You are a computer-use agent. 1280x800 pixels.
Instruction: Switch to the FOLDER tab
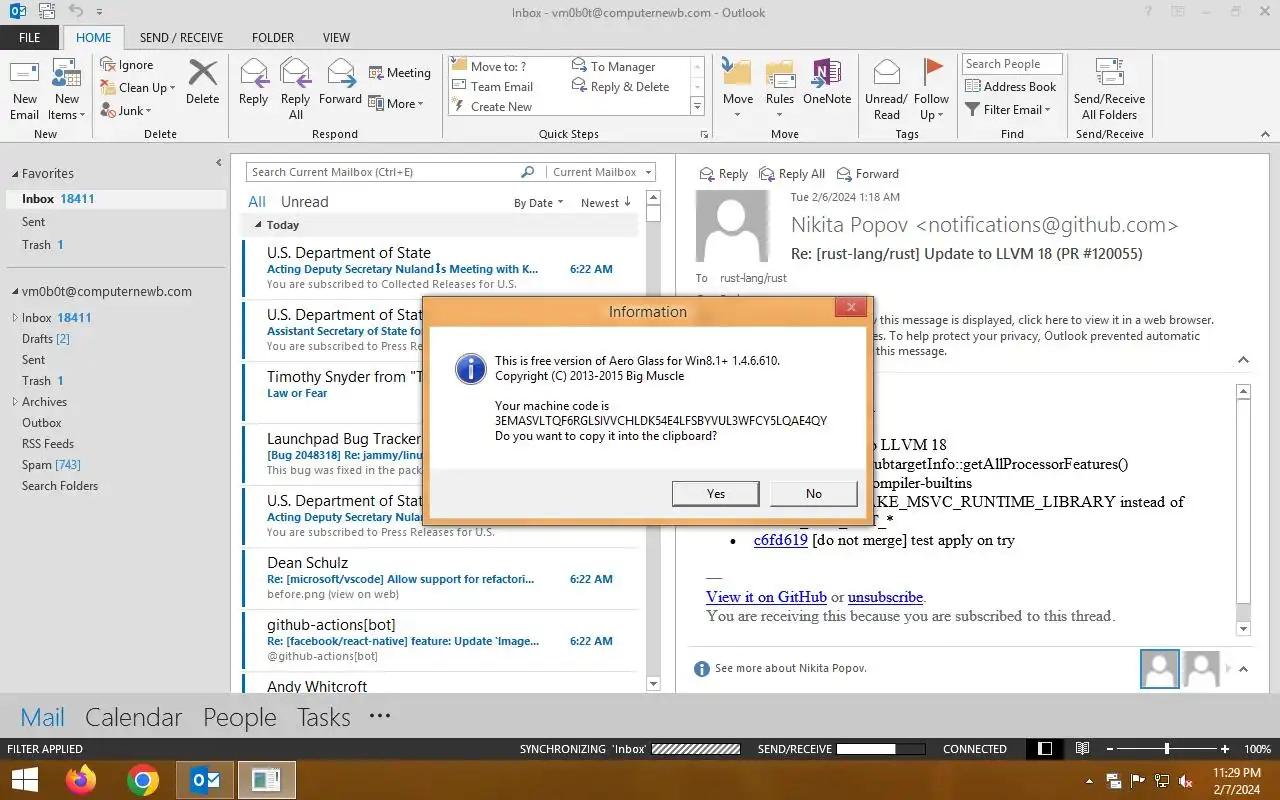(x=273, y=38)
